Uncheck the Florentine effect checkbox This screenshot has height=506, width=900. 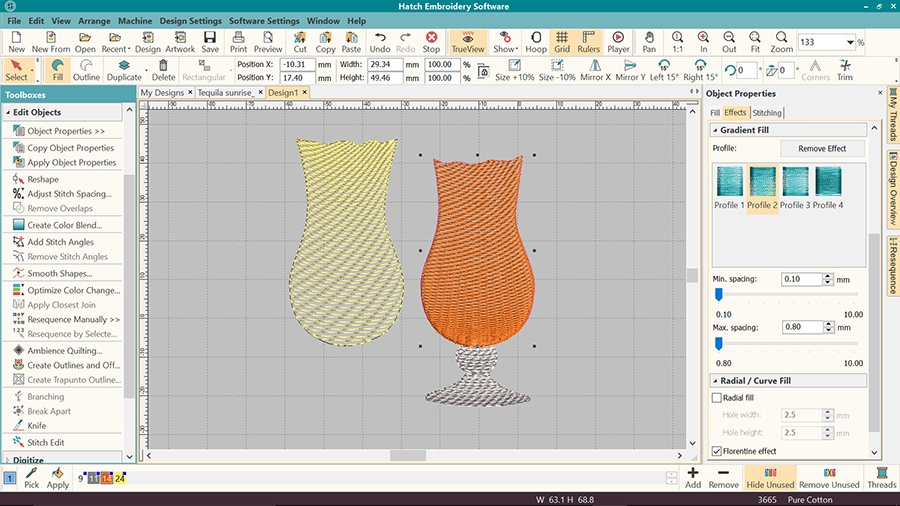click(x=716, y=451)
